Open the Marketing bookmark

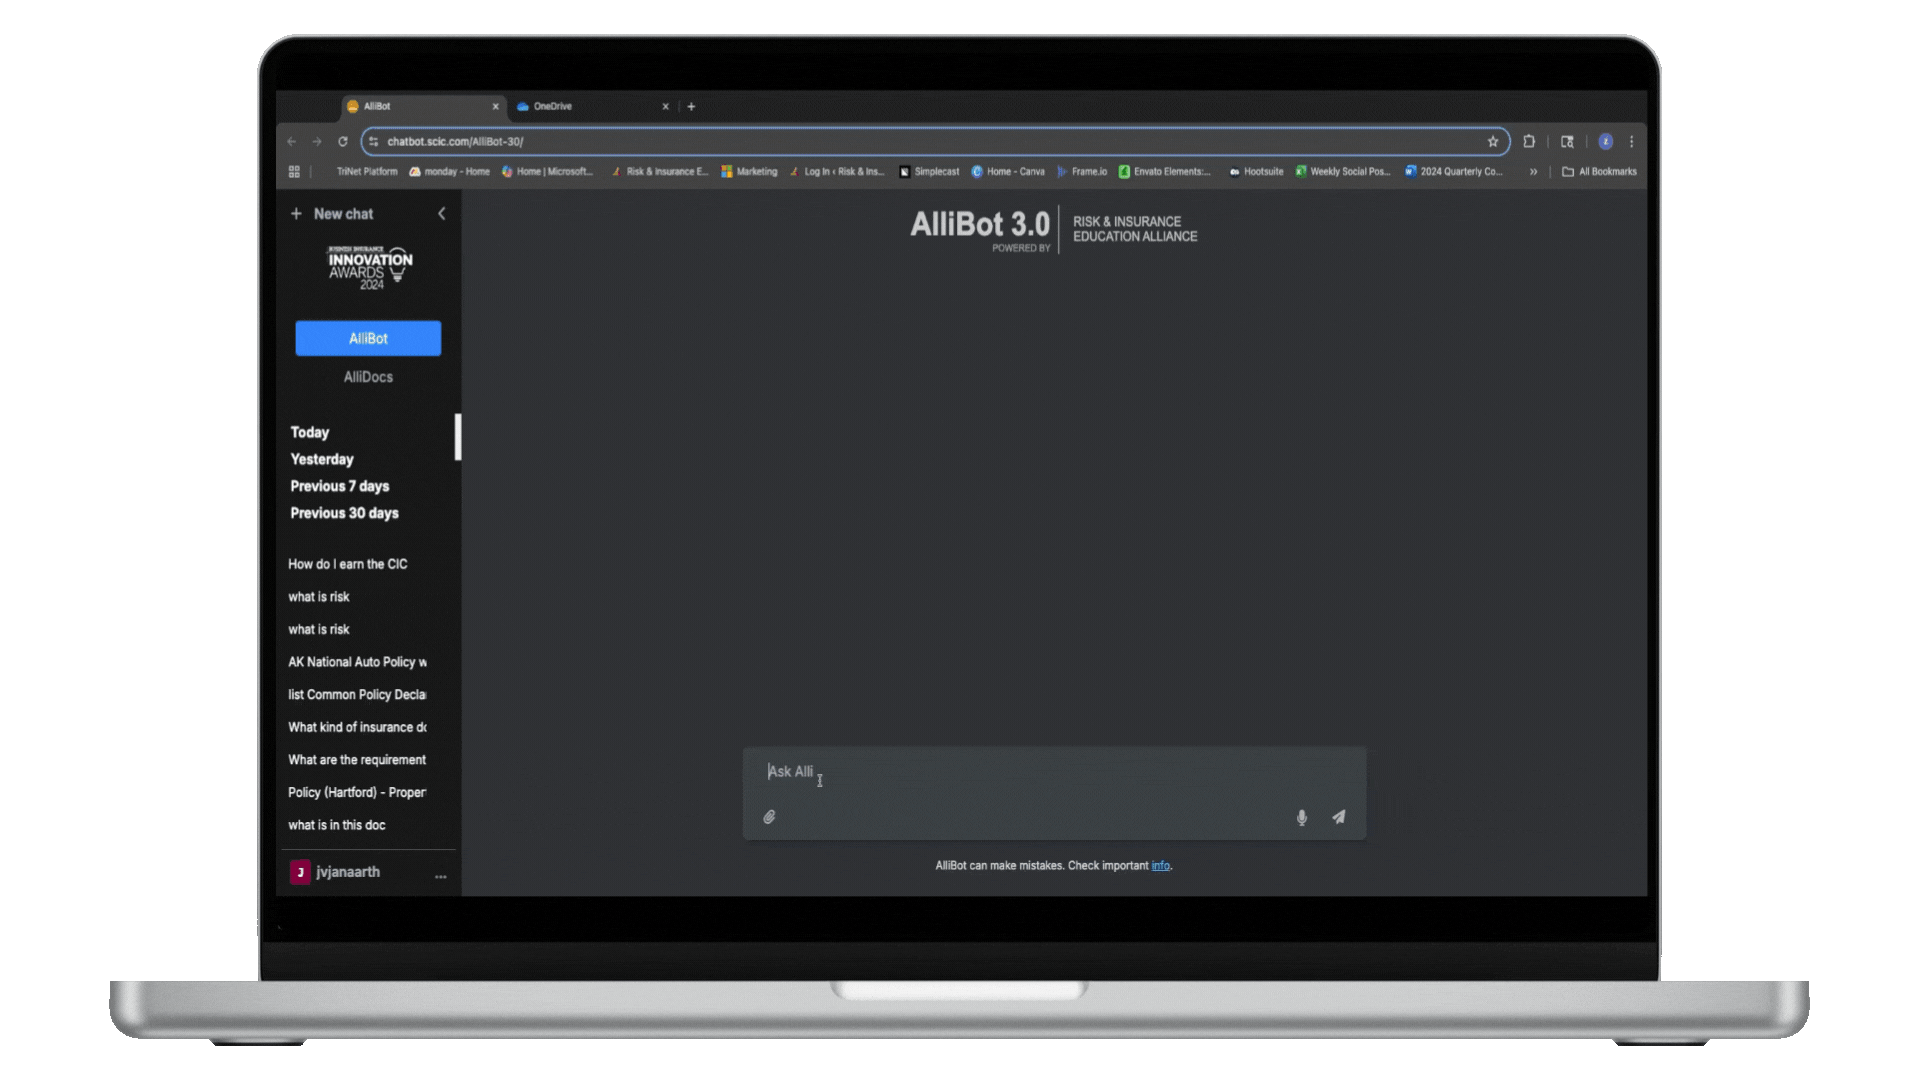(x=749, y=172)
